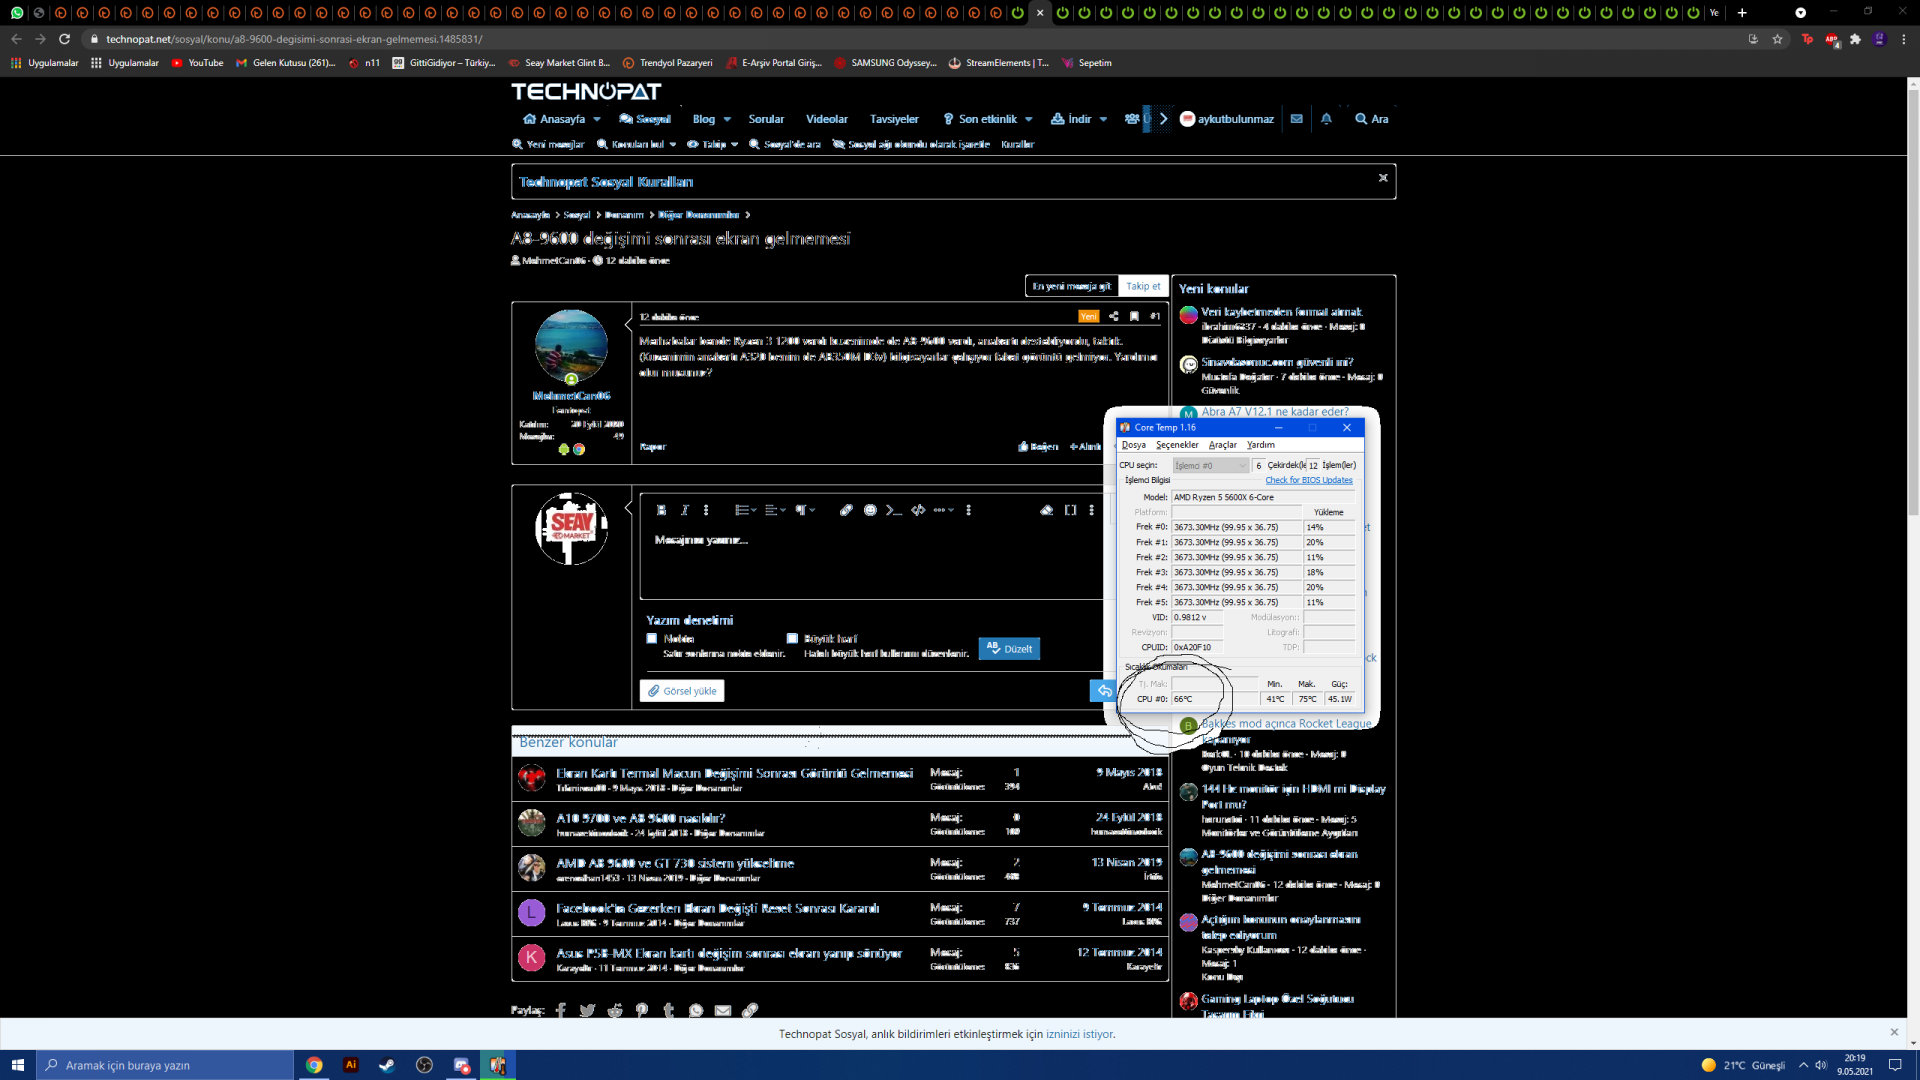Open the notification bell alerts
The width and height of the screenshot is (1920, 1080).
click(1326, 119)
